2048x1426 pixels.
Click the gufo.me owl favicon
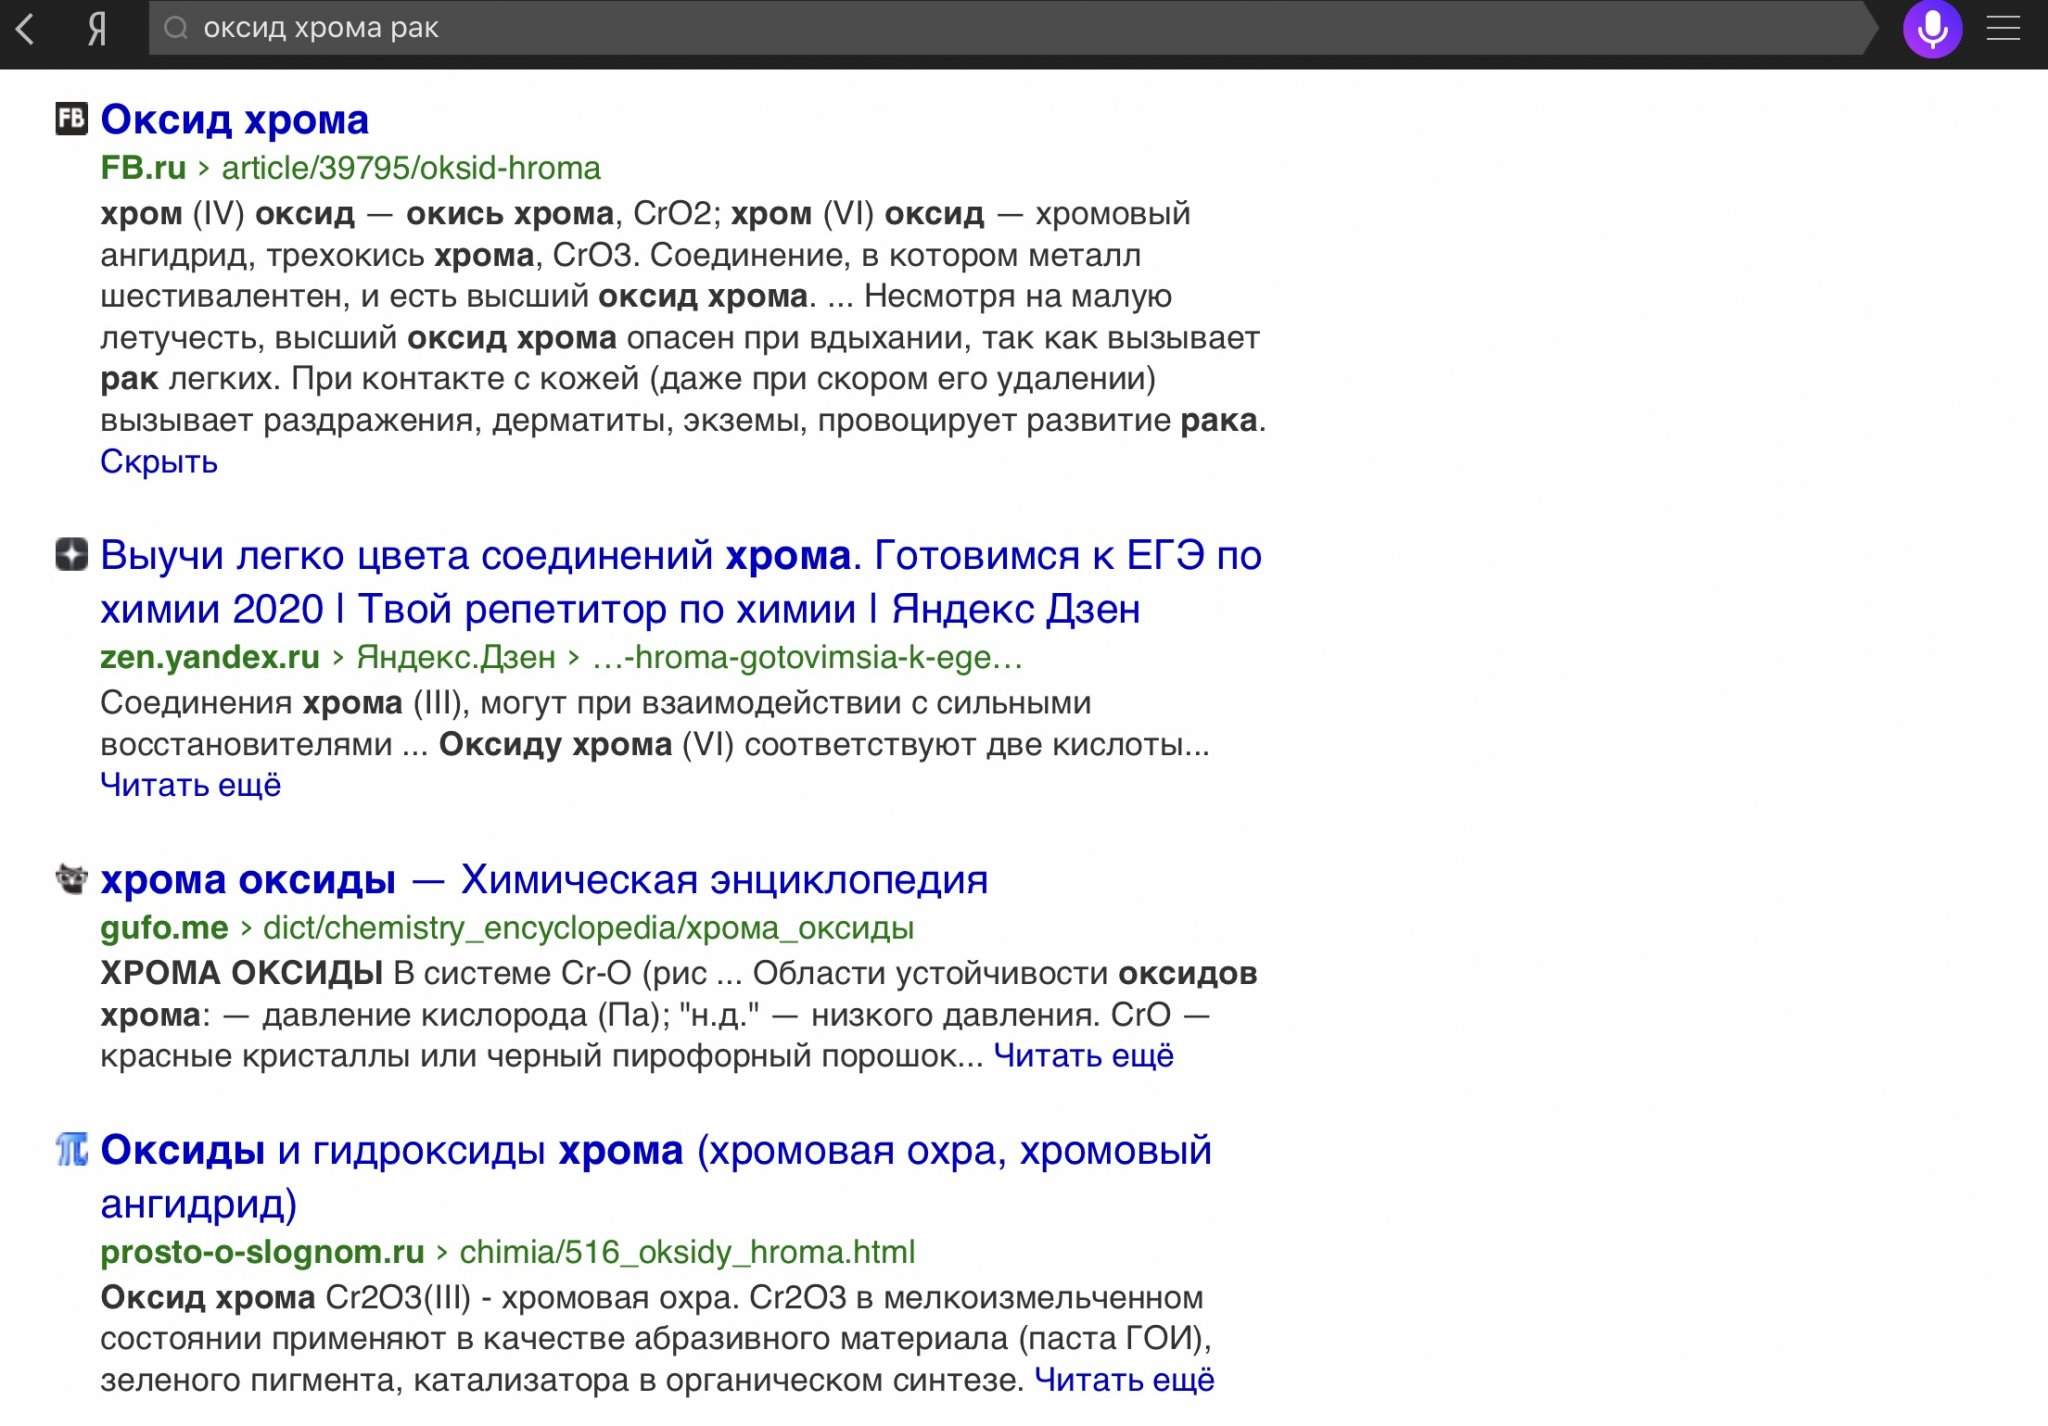pyautogui.click(x=71, y=879)
